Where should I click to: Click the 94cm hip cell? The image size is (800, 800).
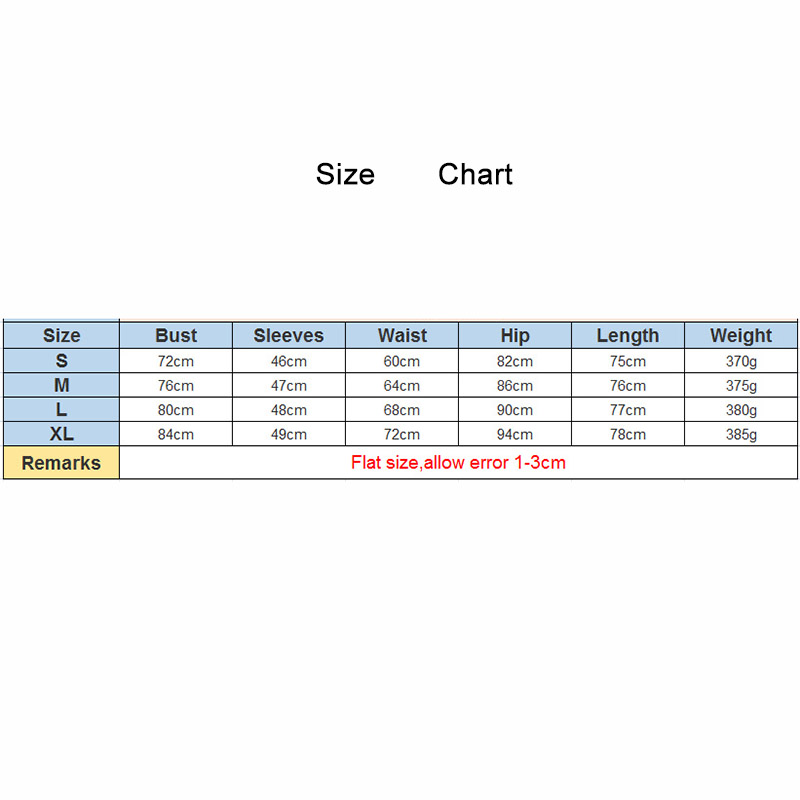pyautogui.click(x=515, y=434)
